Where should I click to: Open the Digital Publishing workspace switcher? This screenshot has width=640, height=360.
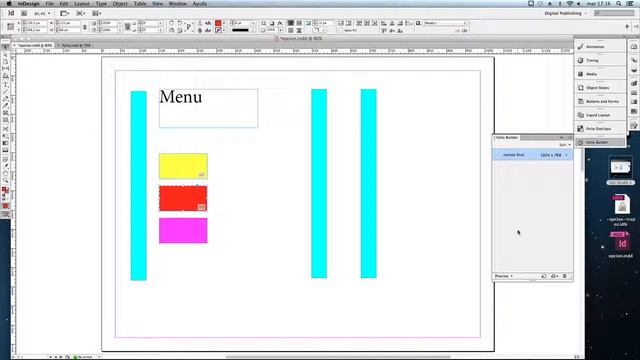565,13
